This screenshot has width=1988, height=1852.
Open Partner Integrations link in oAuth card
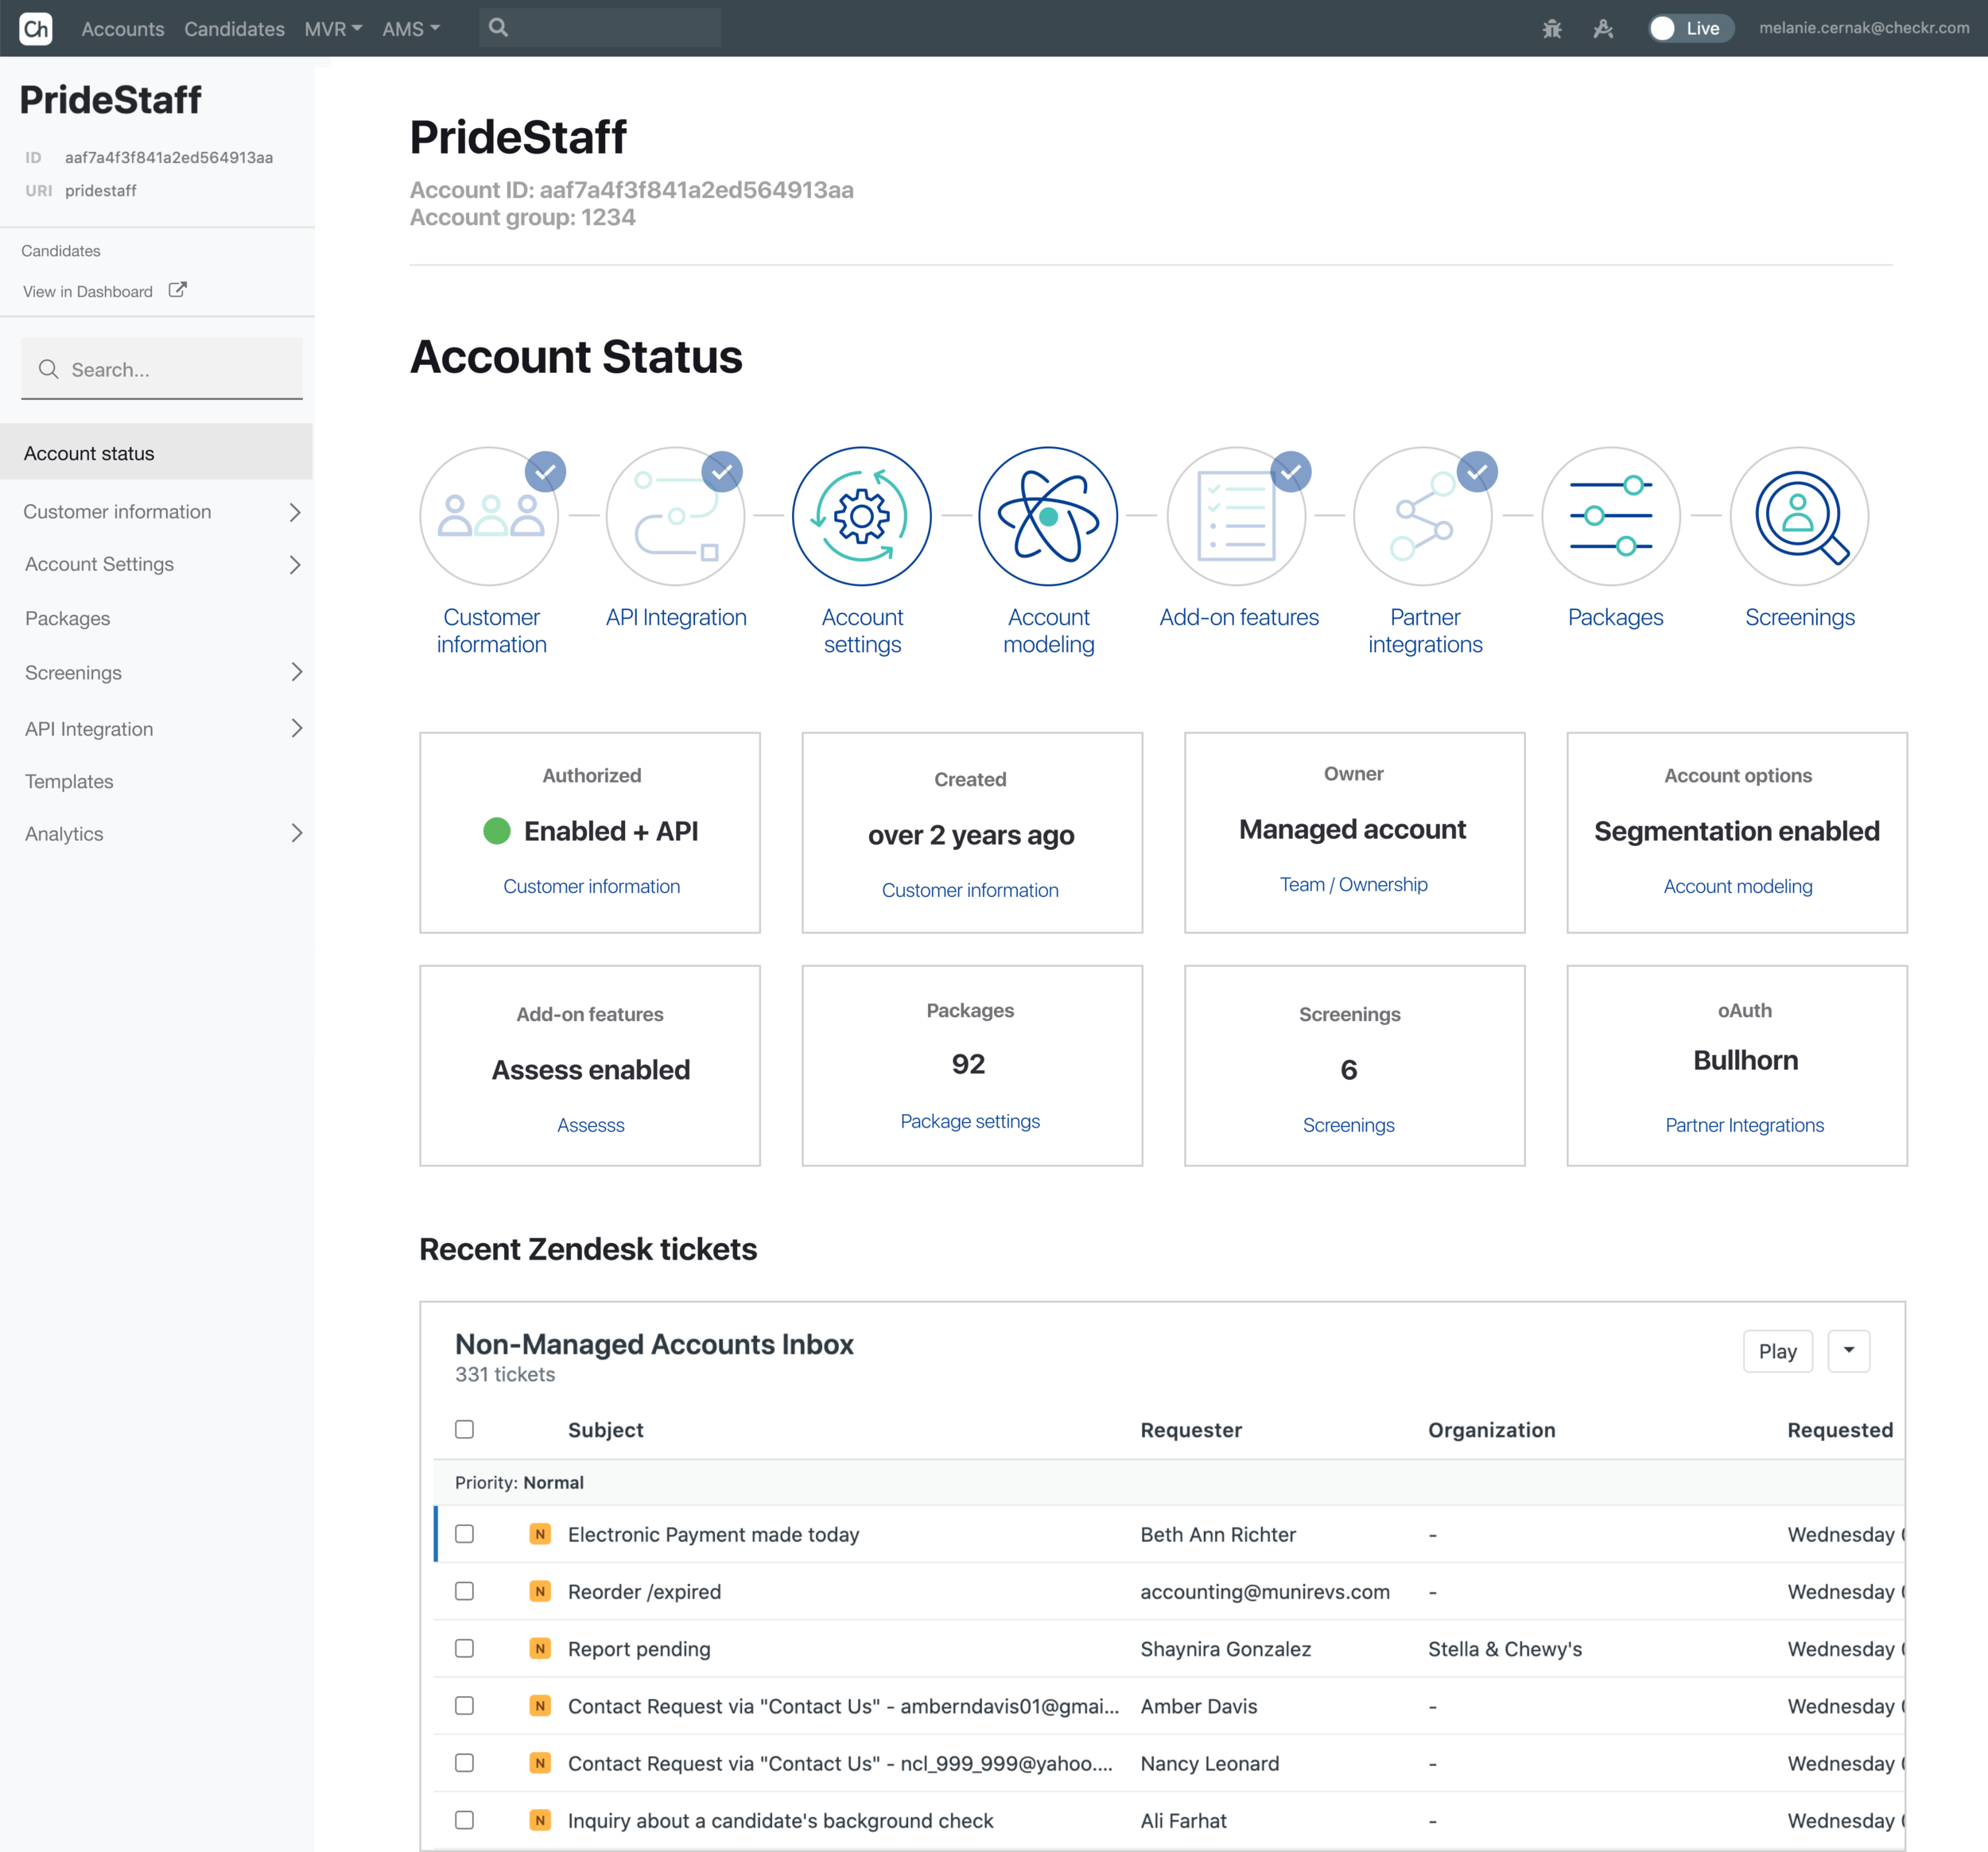[x=1745, y=1125]
